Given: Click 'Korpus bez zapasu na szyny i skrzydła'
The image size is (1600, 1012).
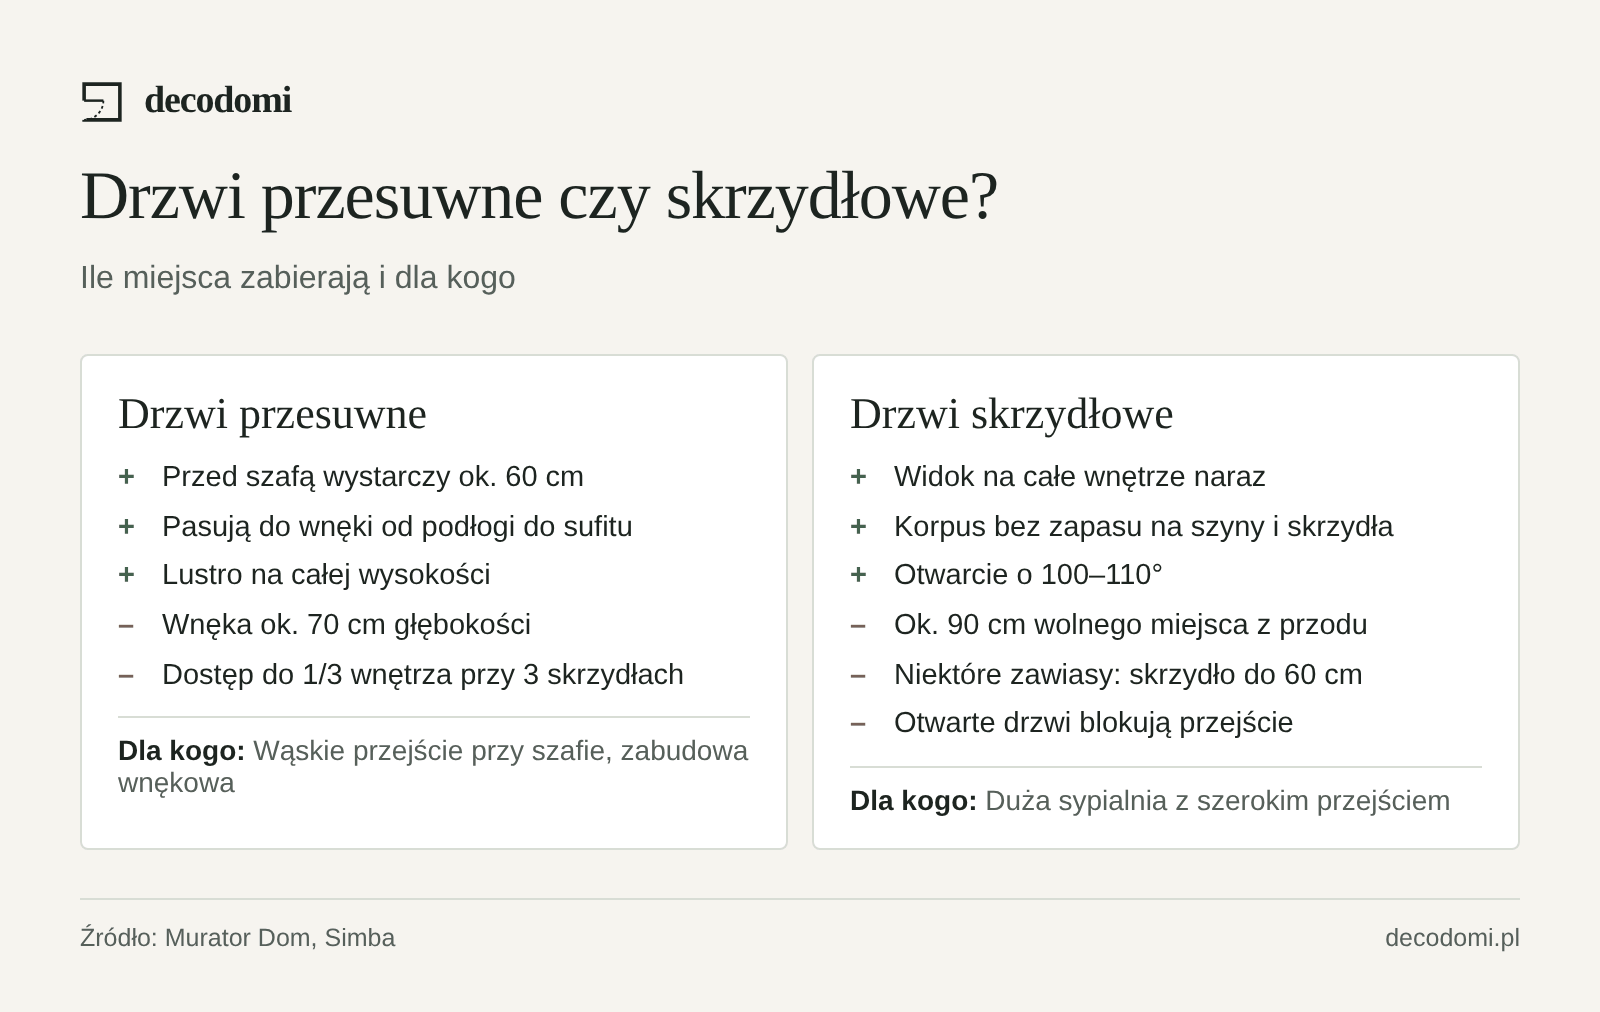Looking at the screenshot, I should [1143, 526].
